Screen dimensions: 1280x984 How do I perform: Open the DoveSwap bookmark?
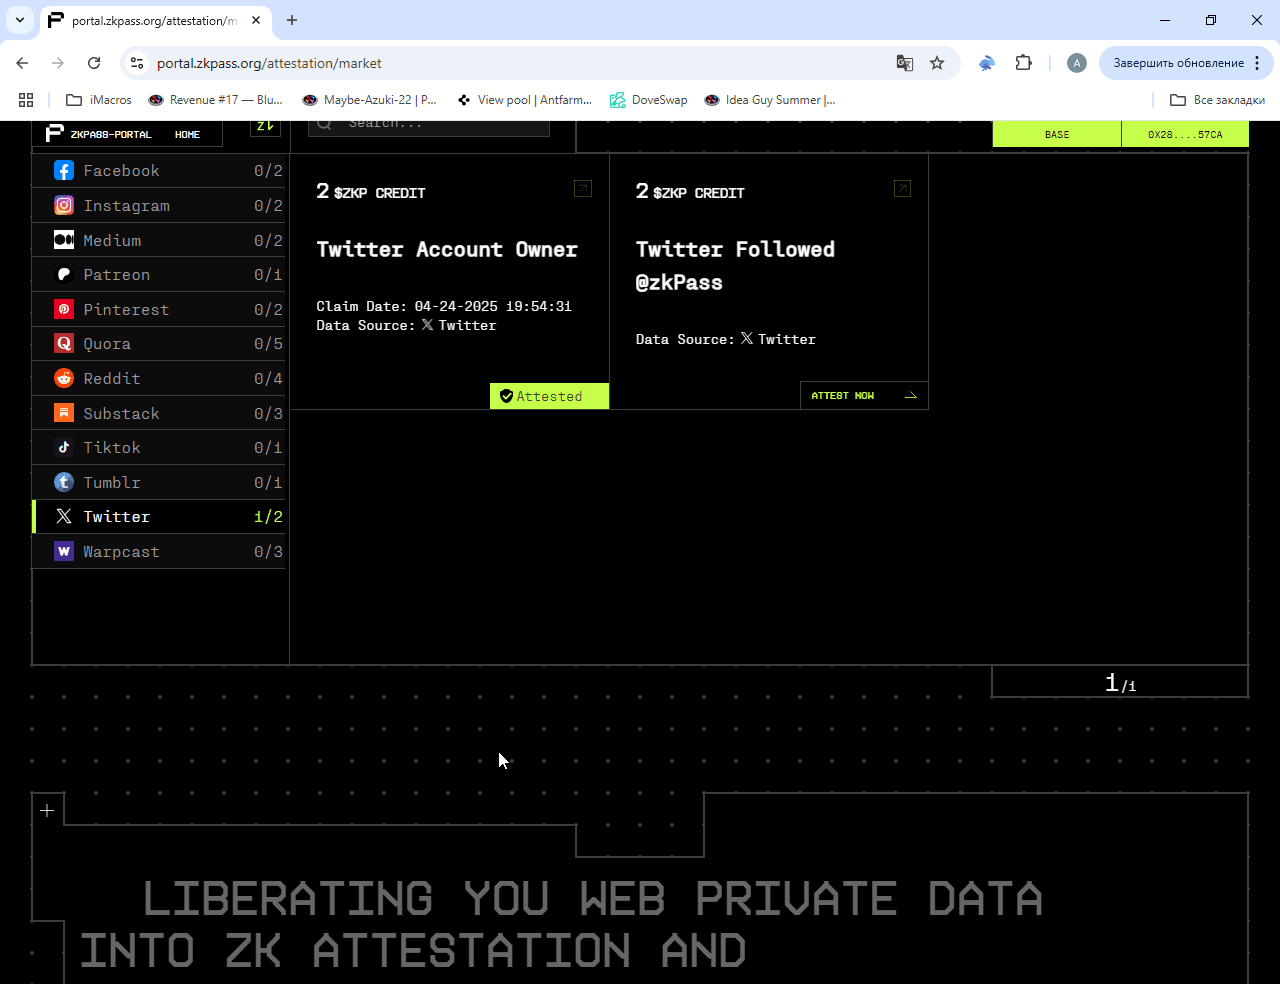click(649, 100)
